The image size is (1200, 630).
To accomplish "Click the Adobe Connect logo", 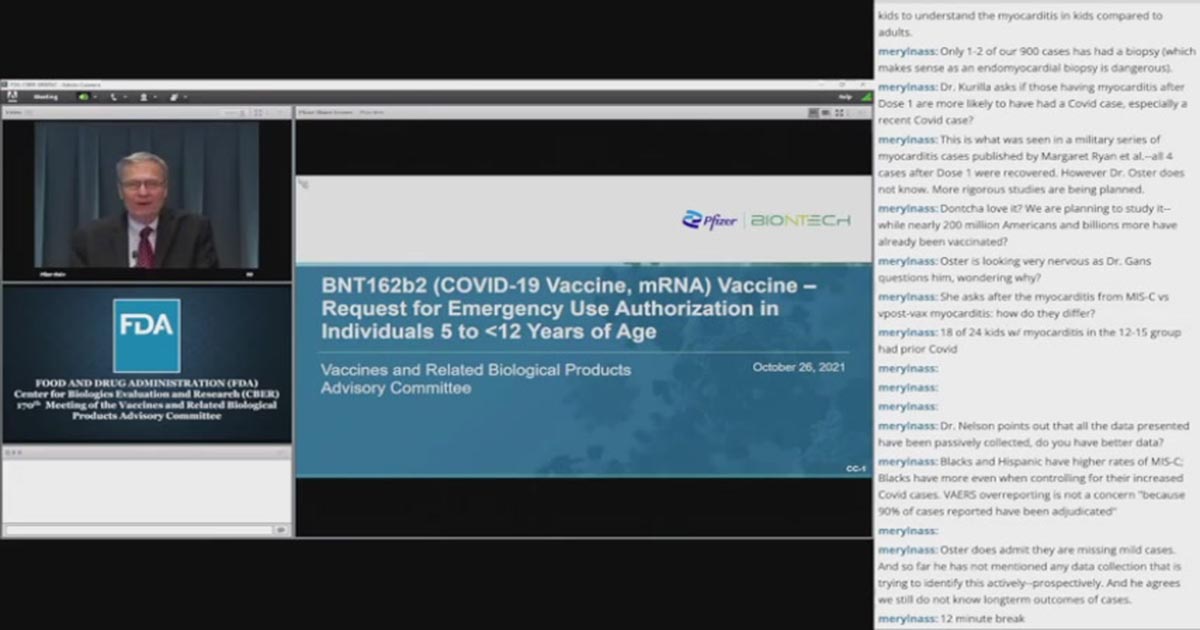I will [13, 96].
